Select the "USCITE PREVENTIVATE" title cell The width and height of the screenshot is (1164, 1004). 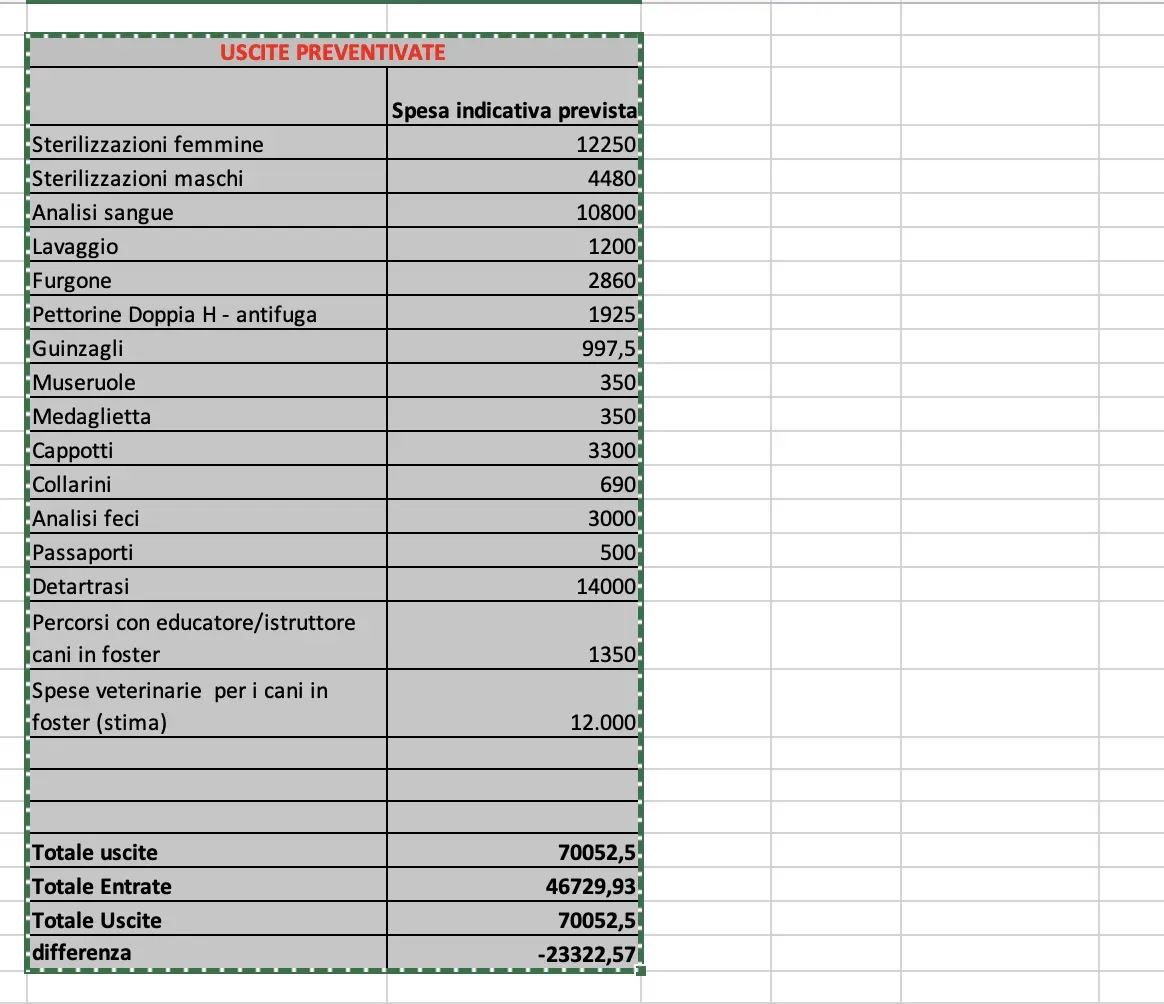pyautogui.click(x=332, y=52)
